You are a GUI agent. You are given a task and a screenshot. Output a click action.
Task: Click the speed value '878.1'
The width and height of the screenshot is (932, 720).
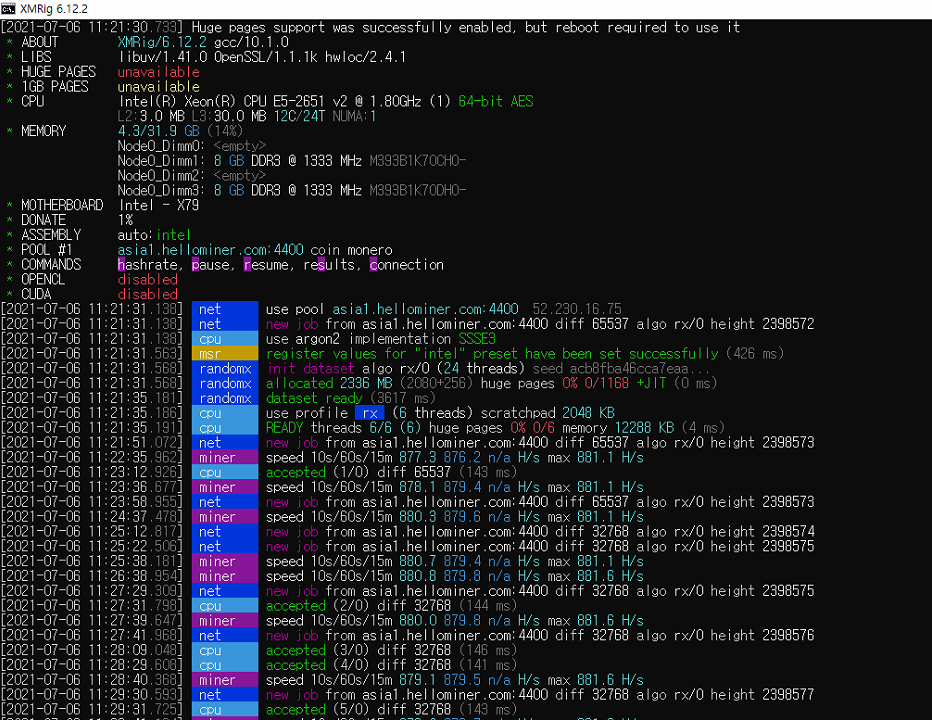(417, 488)
